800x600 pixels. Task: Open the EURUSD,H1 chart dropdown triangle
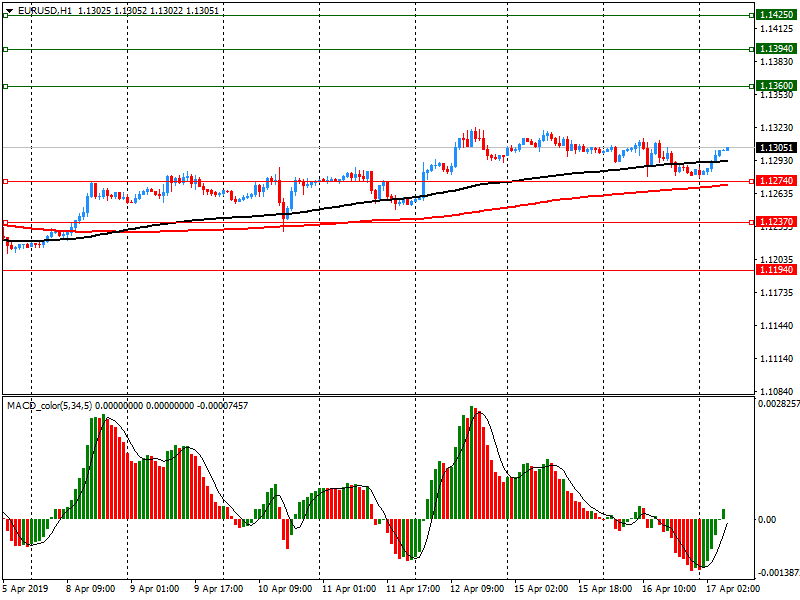pyautogui.click(x=9, y=10)
